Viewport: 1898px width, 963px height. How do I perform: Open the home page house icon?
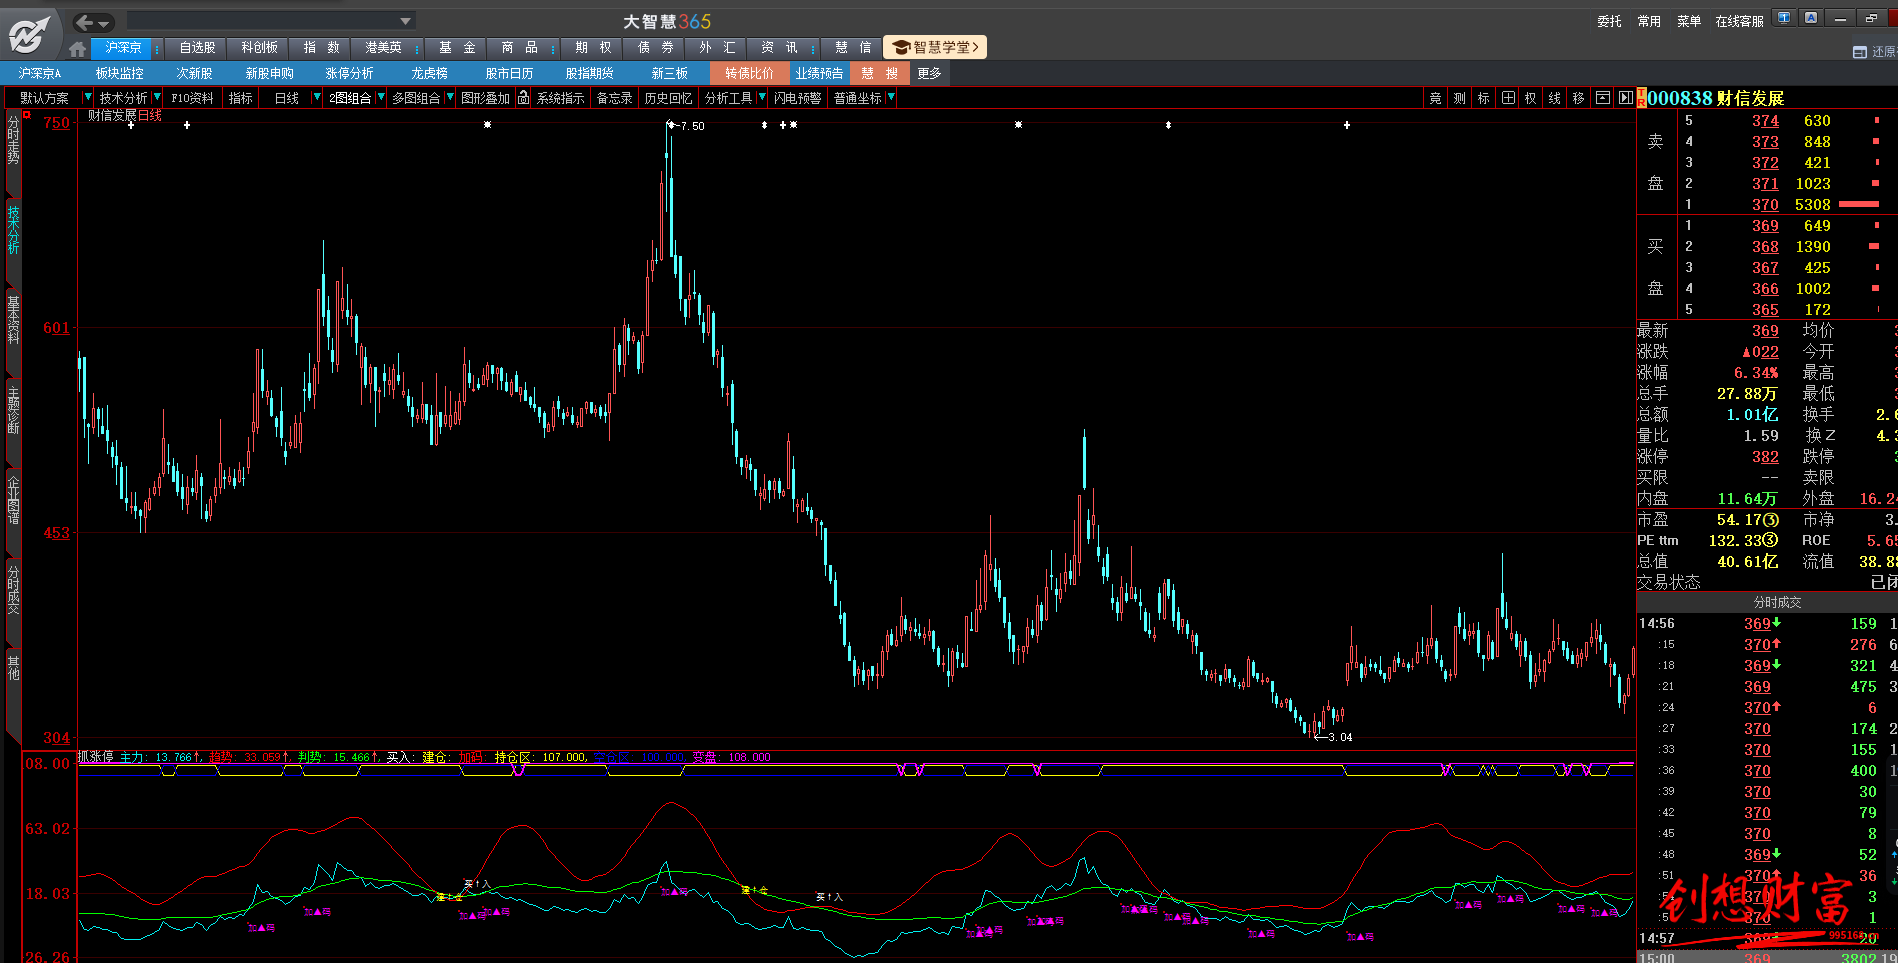click(78, 48)
